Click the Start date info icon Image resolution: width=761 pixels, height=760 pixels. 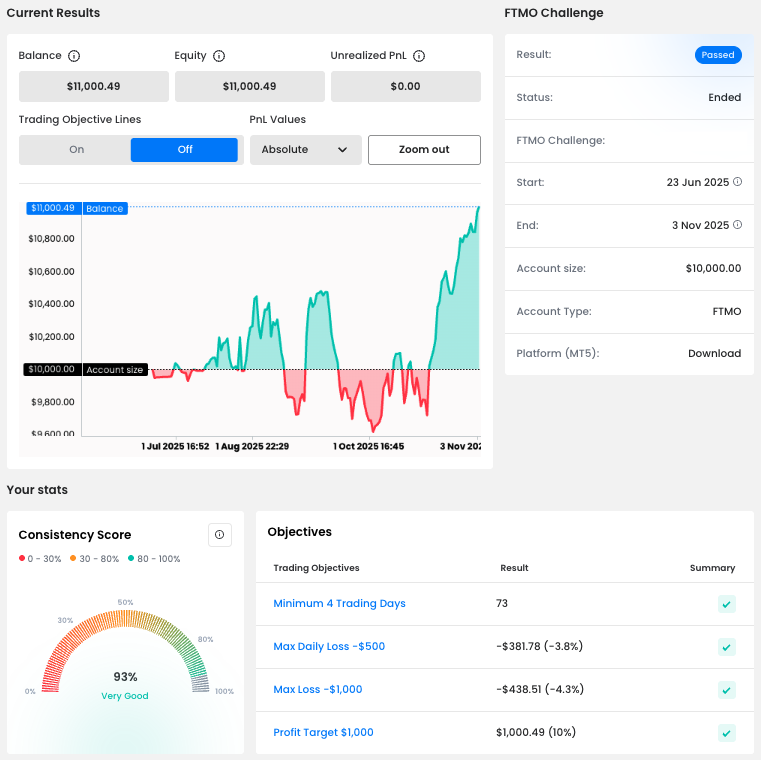[737, 182]
